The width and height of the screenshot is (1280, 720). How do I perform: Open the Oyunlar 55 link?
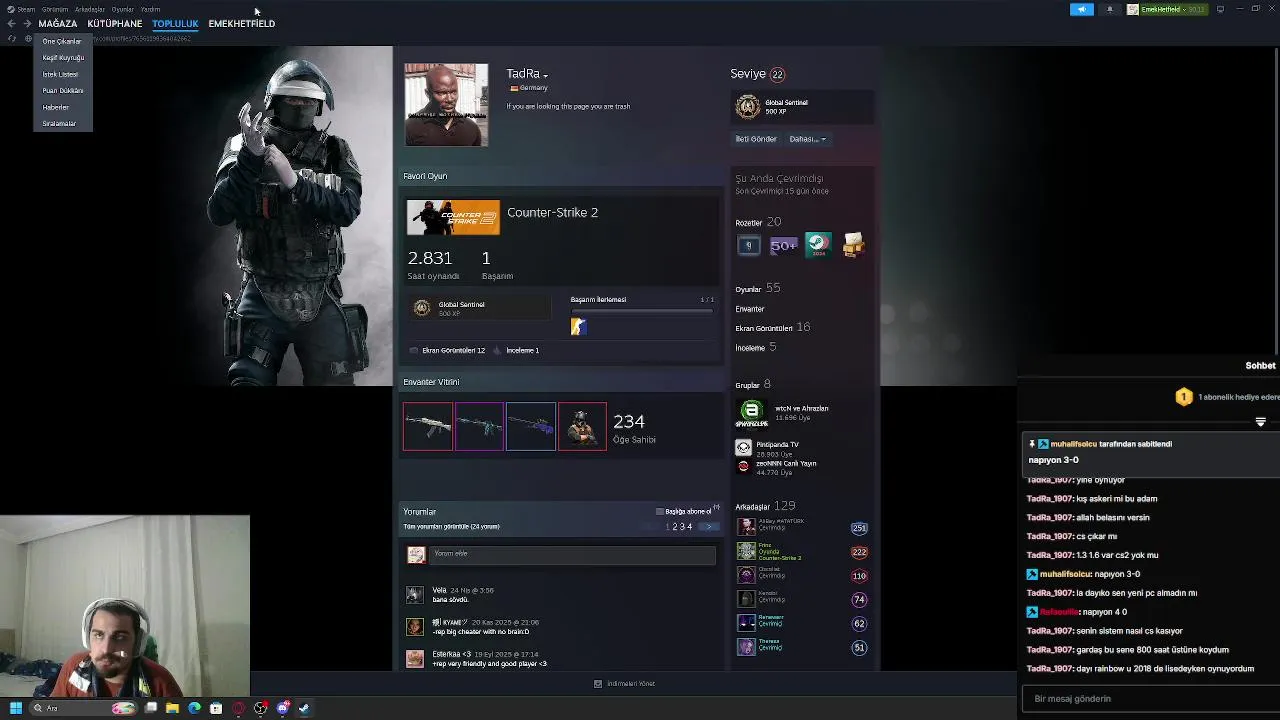click(x=757, y=288)
